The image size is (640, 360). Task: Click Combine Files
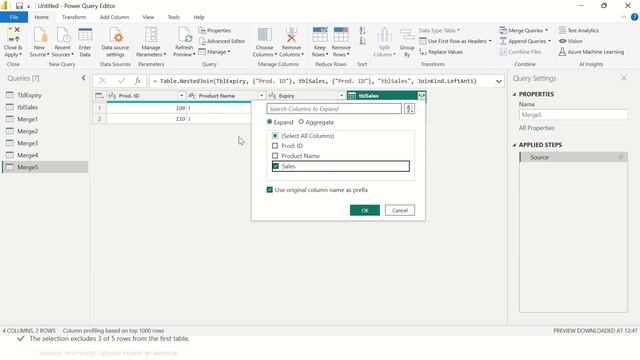point(520,52)
